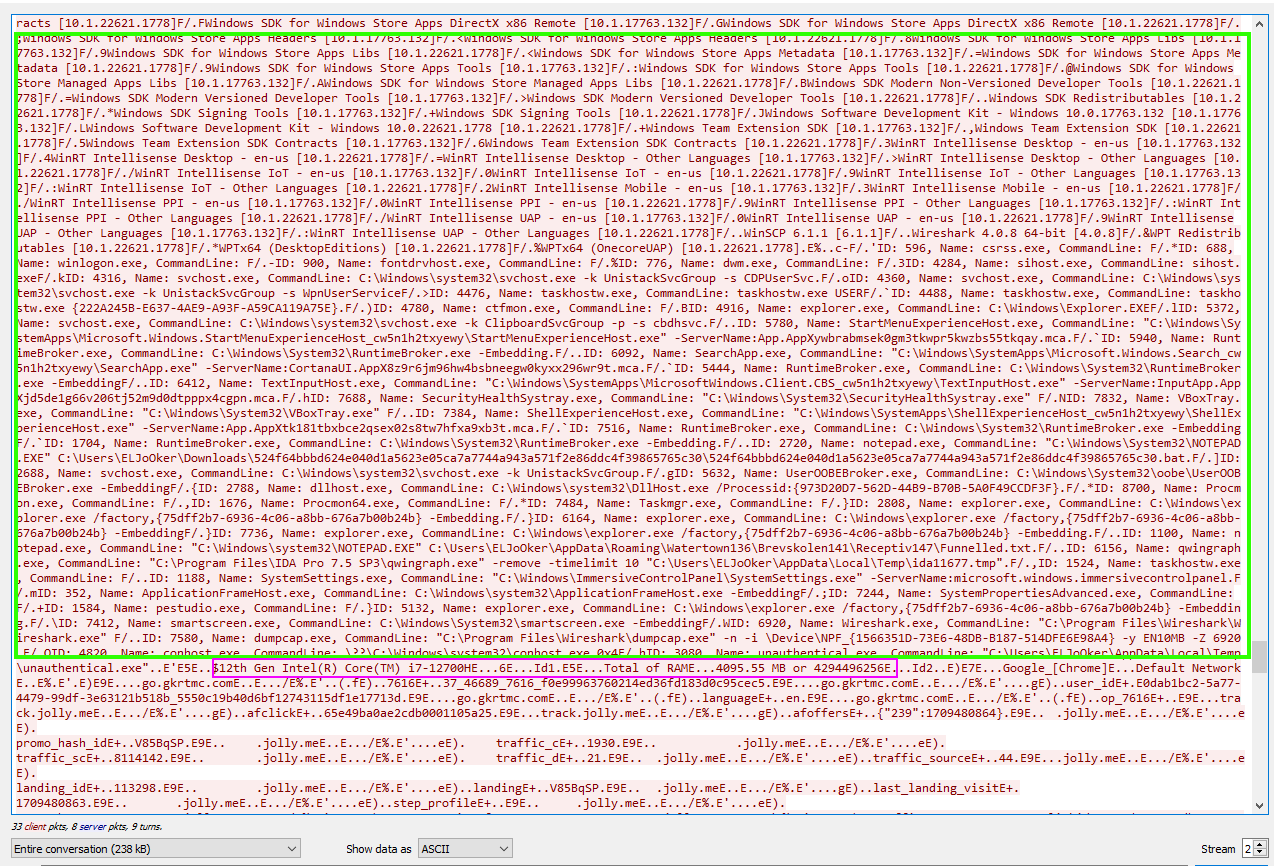1274x866 pixels.
Task: Click the Stream number input field
Action: click(1247, 848)
